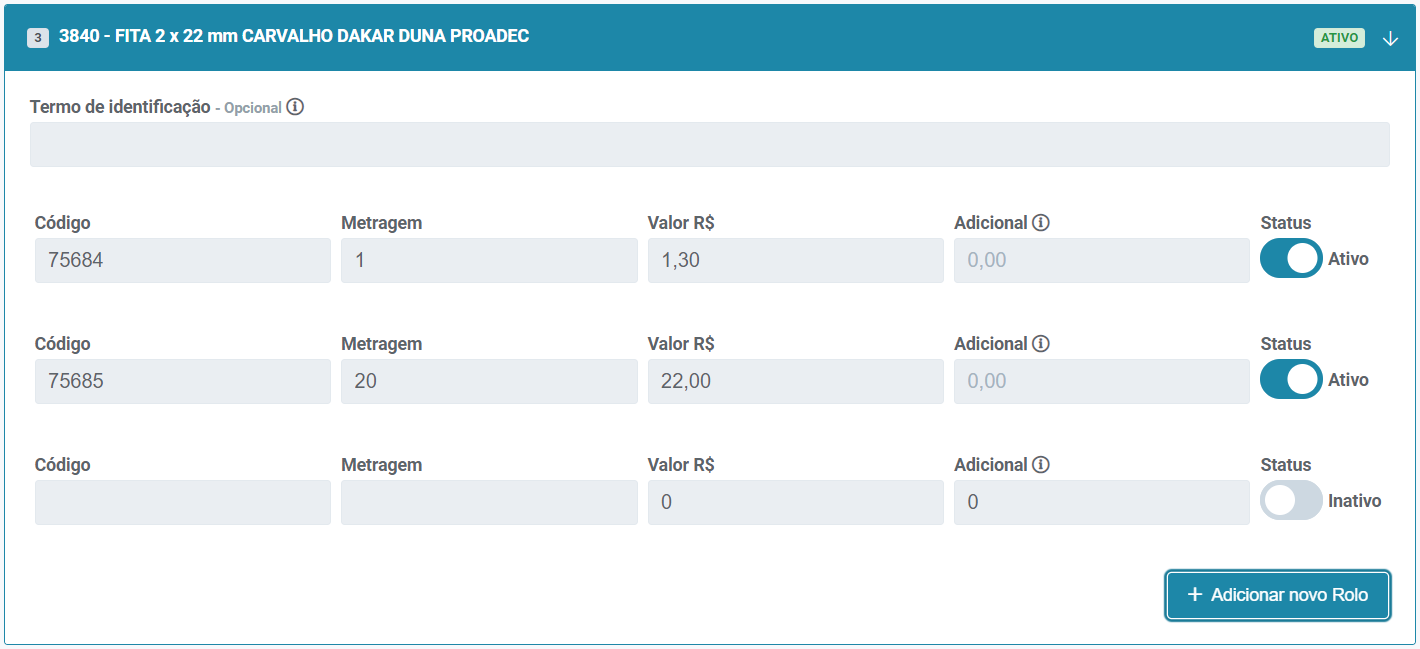Collapse panel using header down arrow

tap(1390, 38)
